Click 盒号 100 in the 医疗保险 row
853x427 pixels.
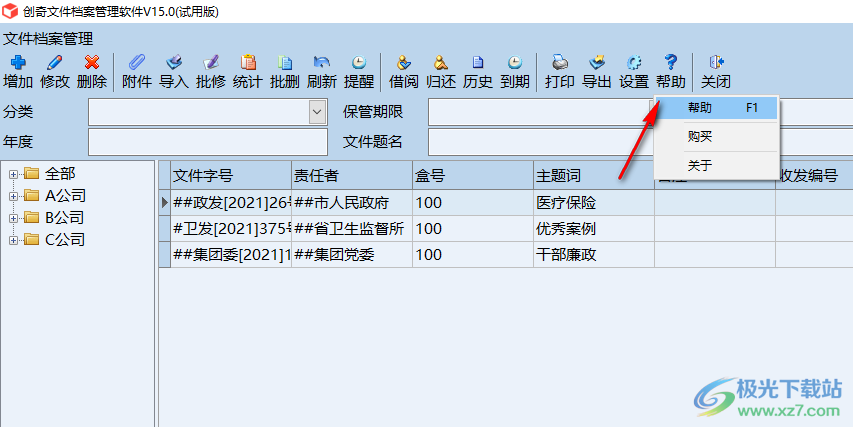coord(473,203)
